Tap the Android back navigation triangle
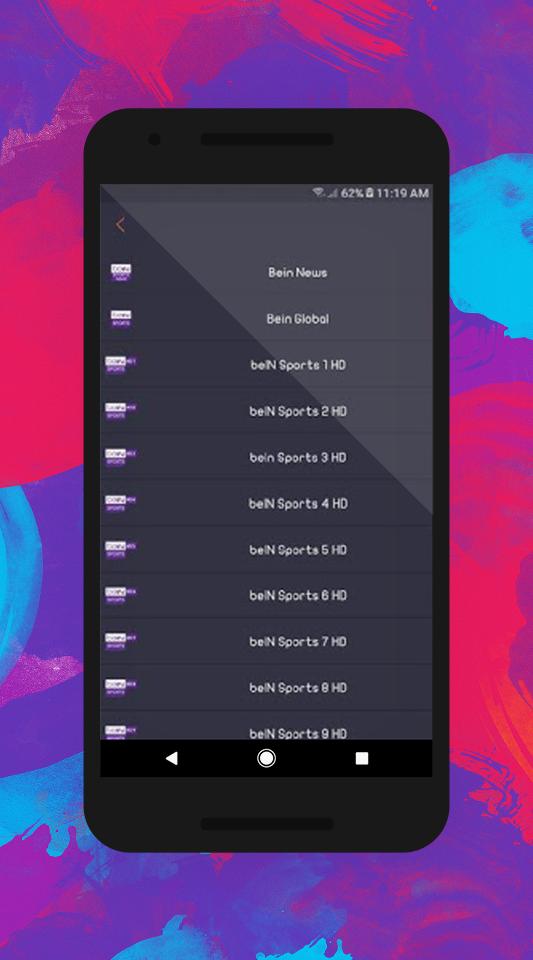 172,759
